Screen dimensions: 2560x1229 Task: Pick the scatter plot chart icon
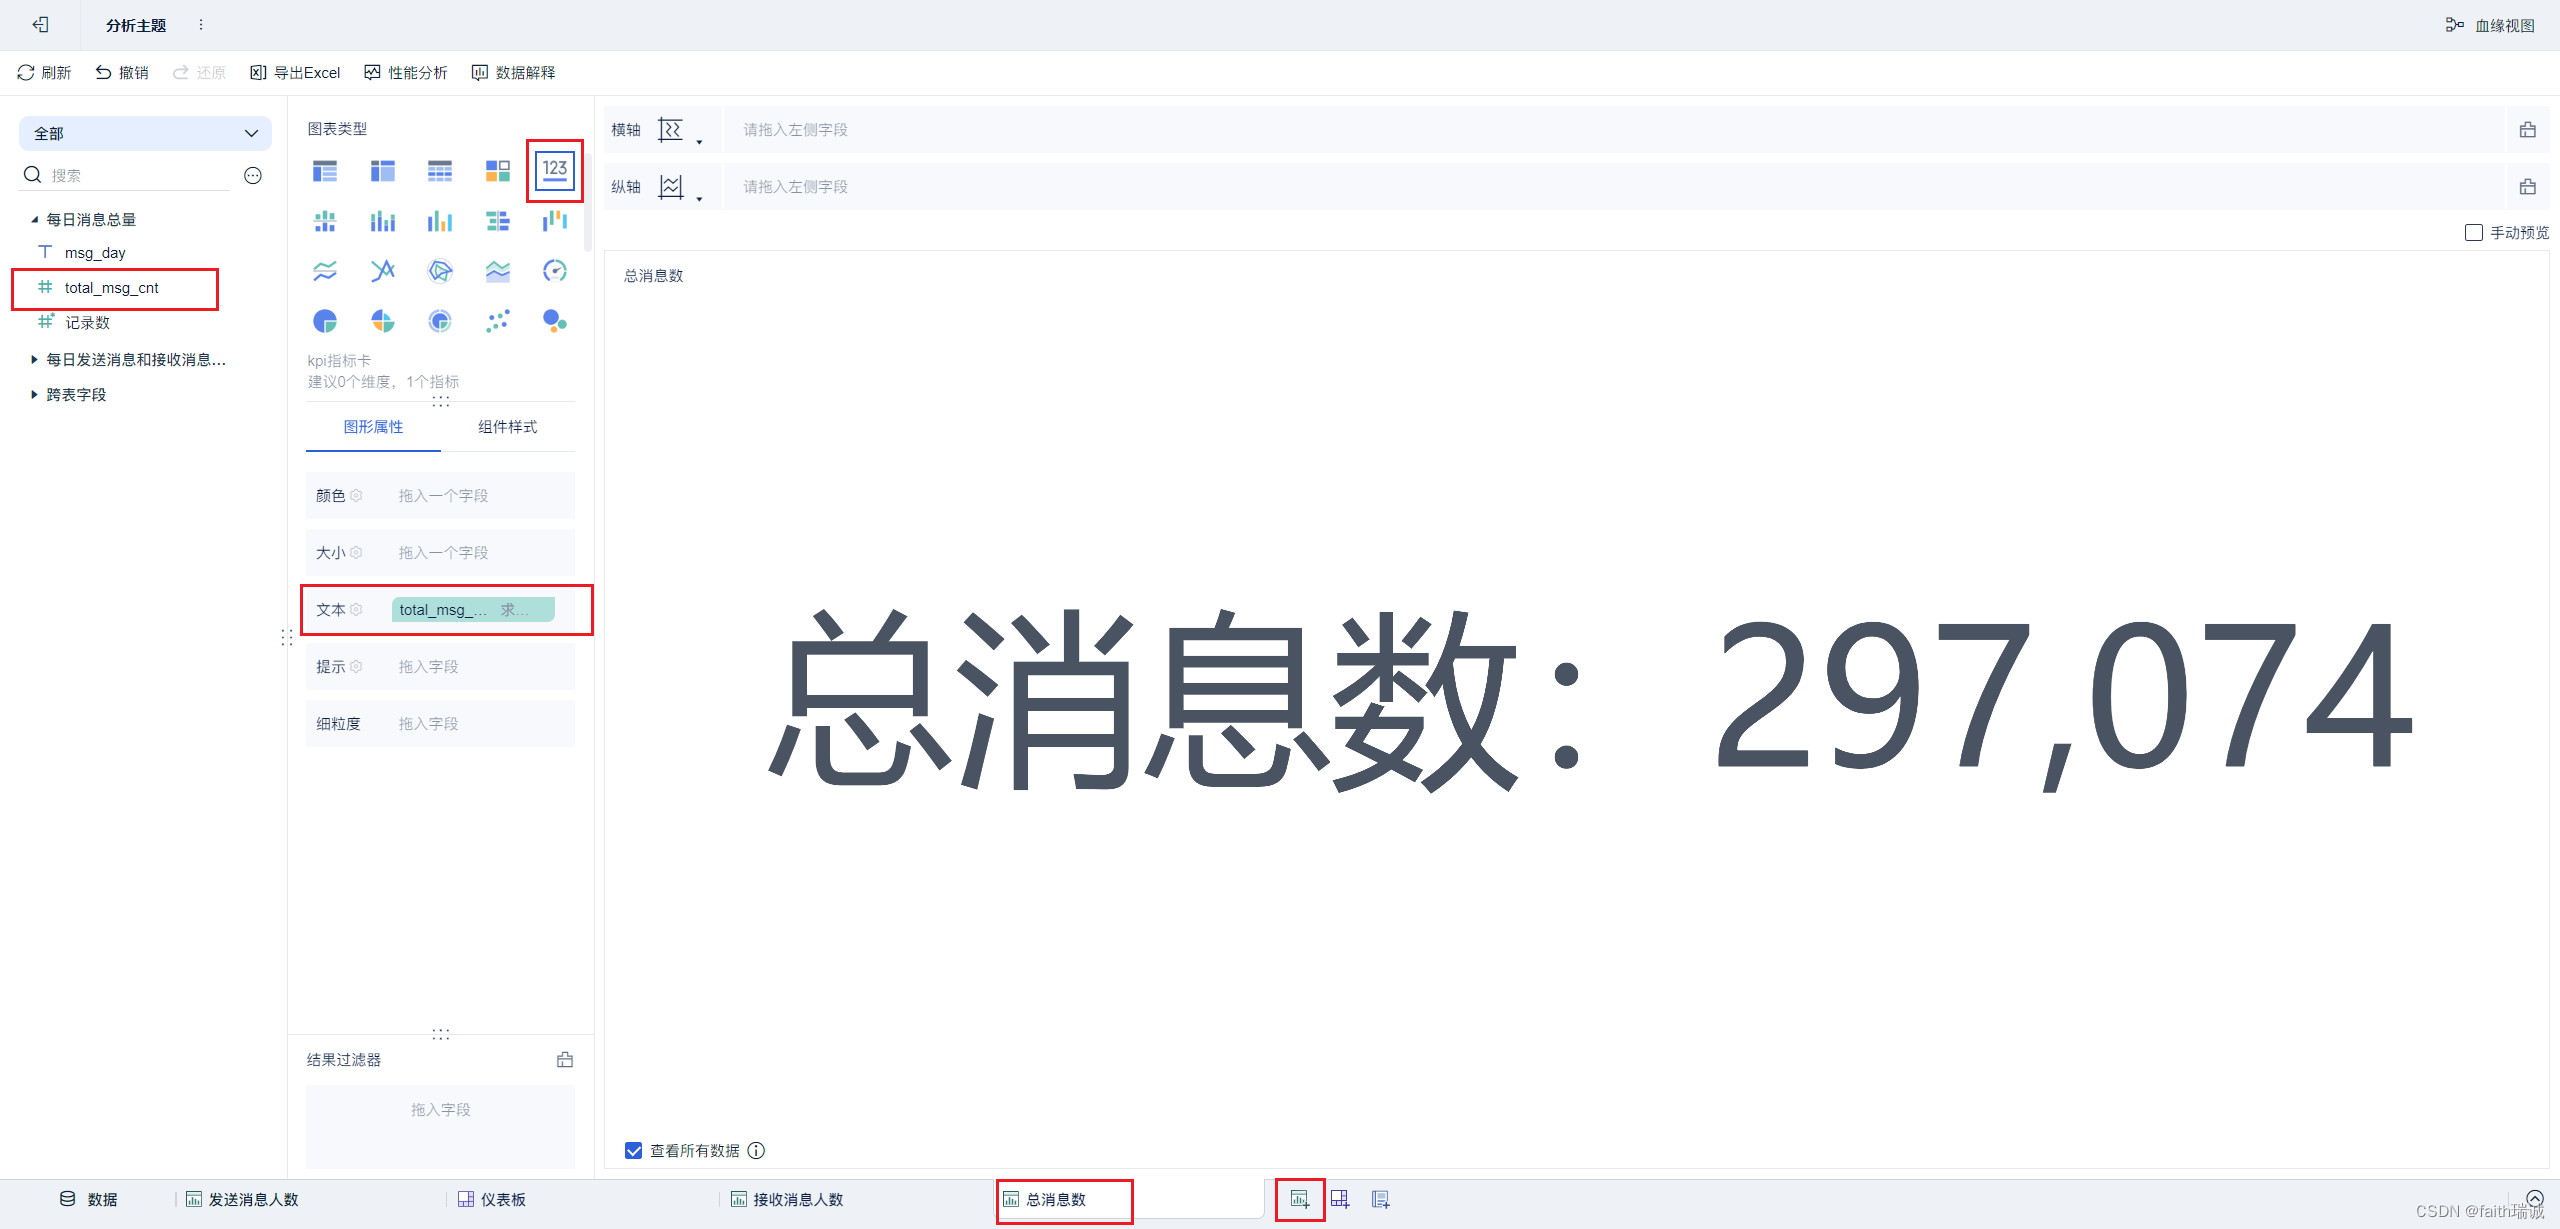(497, 321)
